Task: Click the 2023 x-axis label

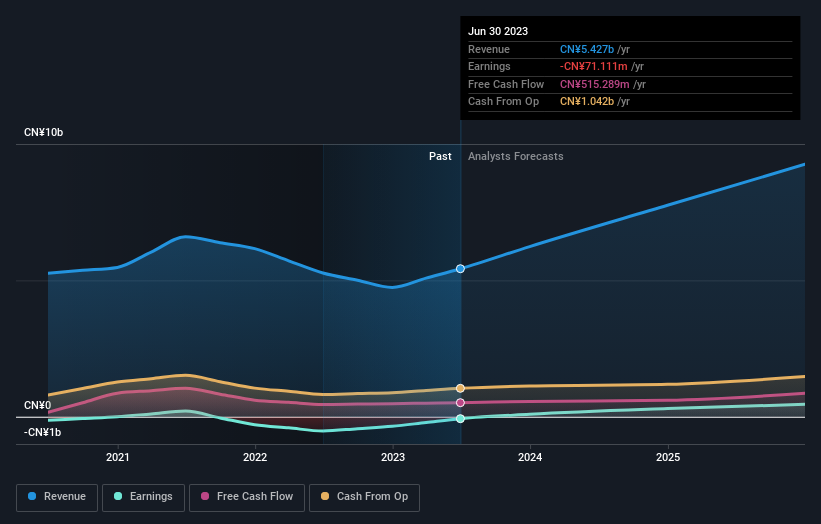Action: pyautogui.click(x=393, y=458)
